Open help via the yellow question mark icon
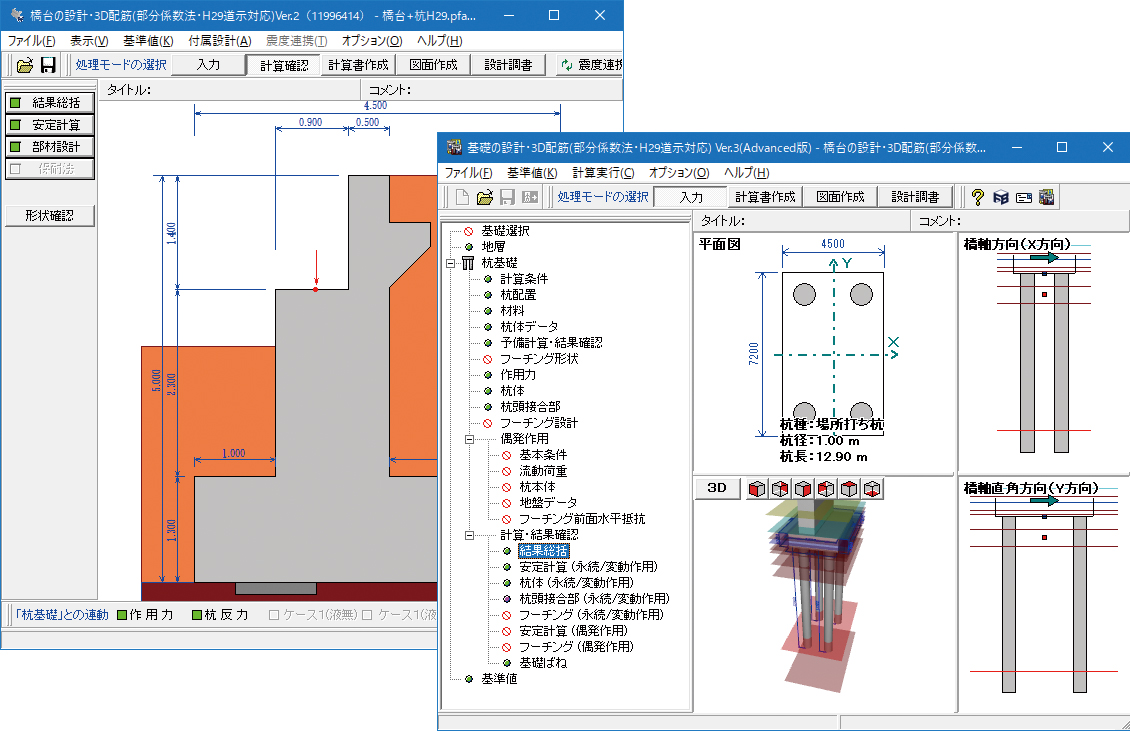This screenshot has width=1130, height=731. (977, 197)
